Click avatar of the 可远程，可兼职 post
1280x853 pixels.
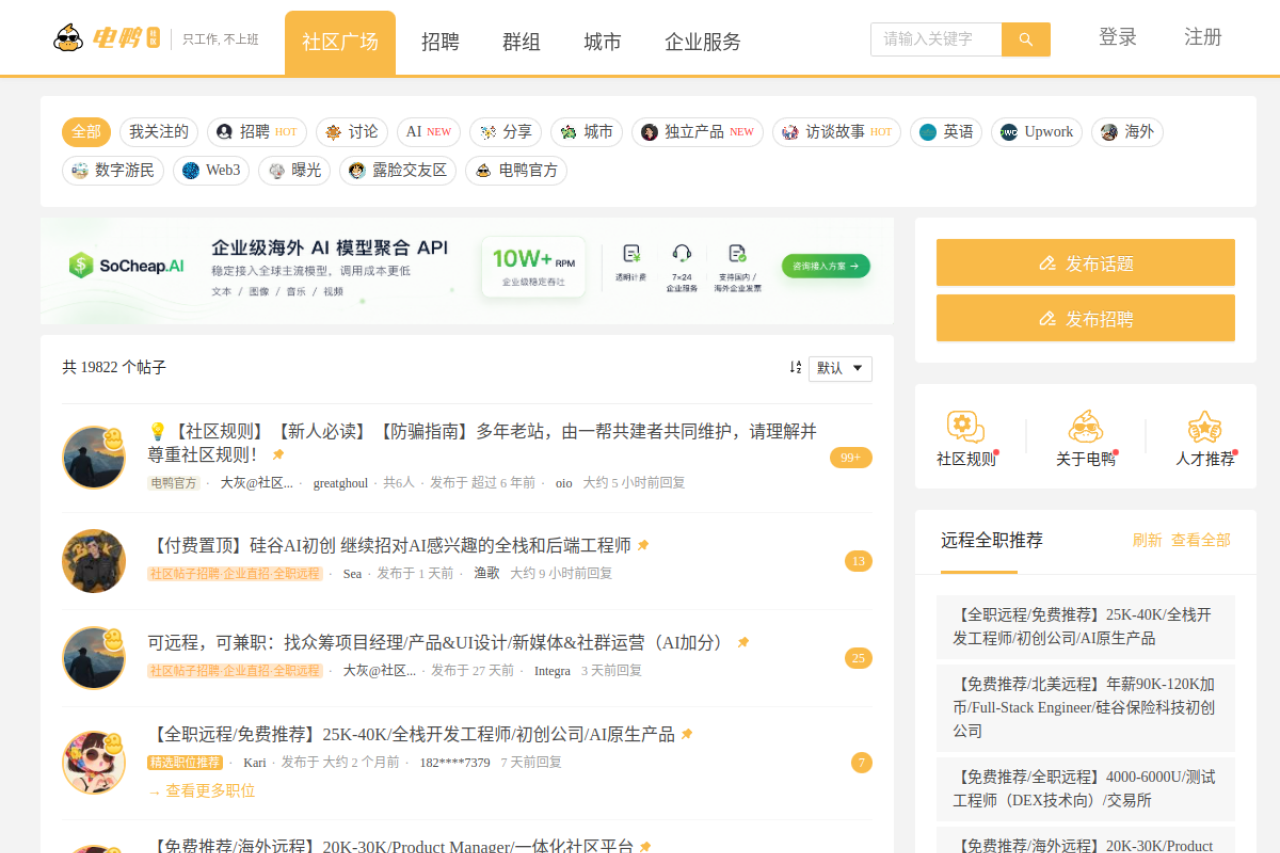tap(94, 658)
